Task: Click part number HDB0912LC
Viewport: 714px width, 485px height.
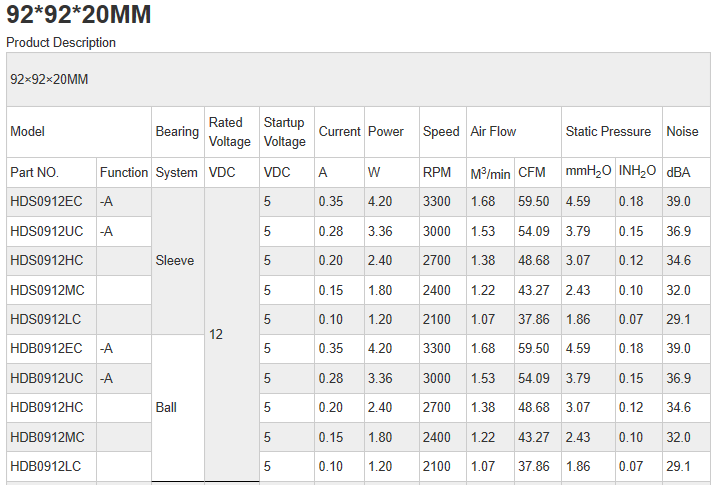Action: 46,467
